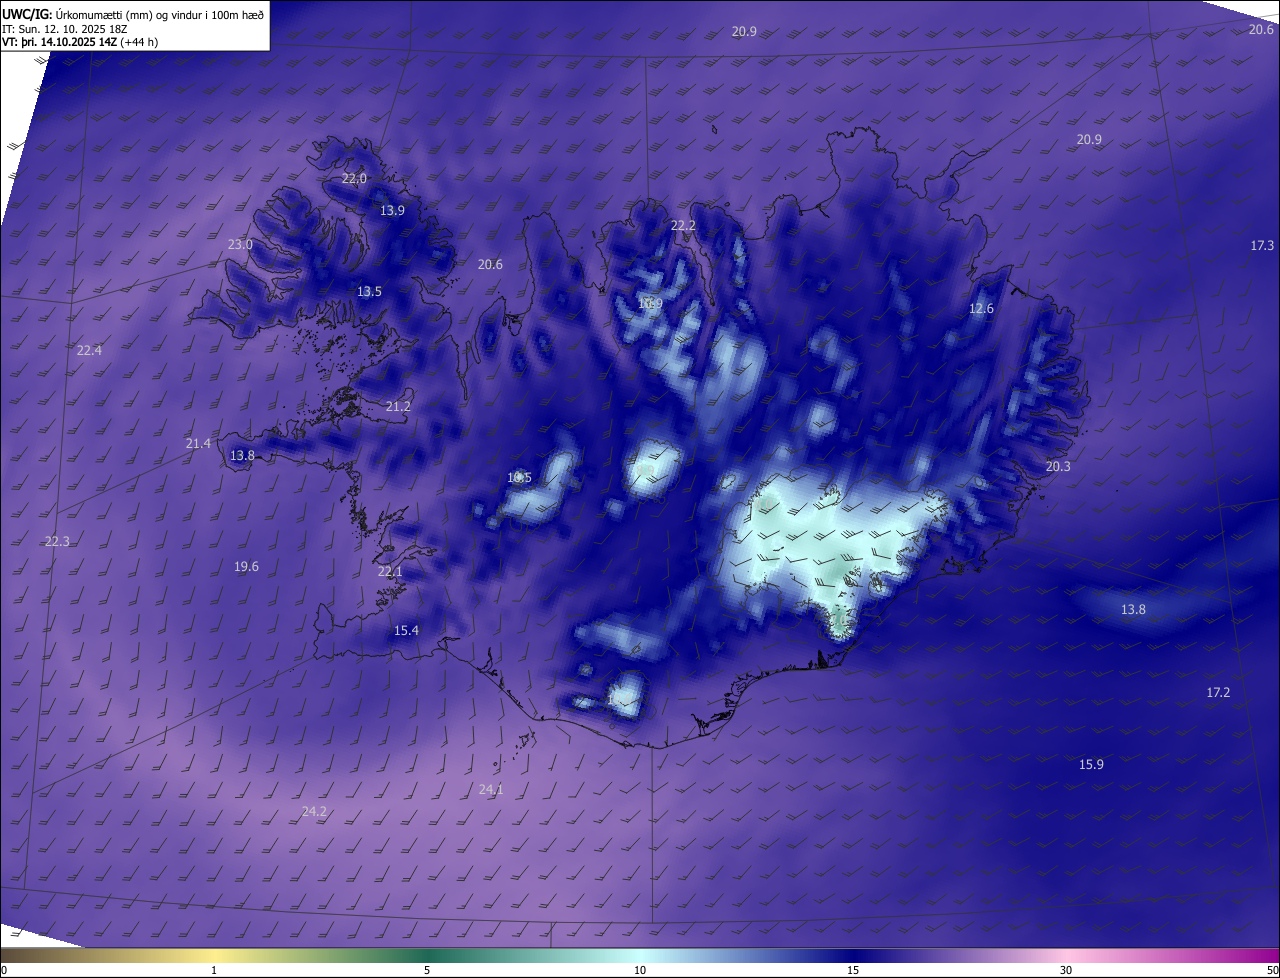1280x978 pixels.
Task: Click the colorbar tick label 10
Action: point(640,970)
